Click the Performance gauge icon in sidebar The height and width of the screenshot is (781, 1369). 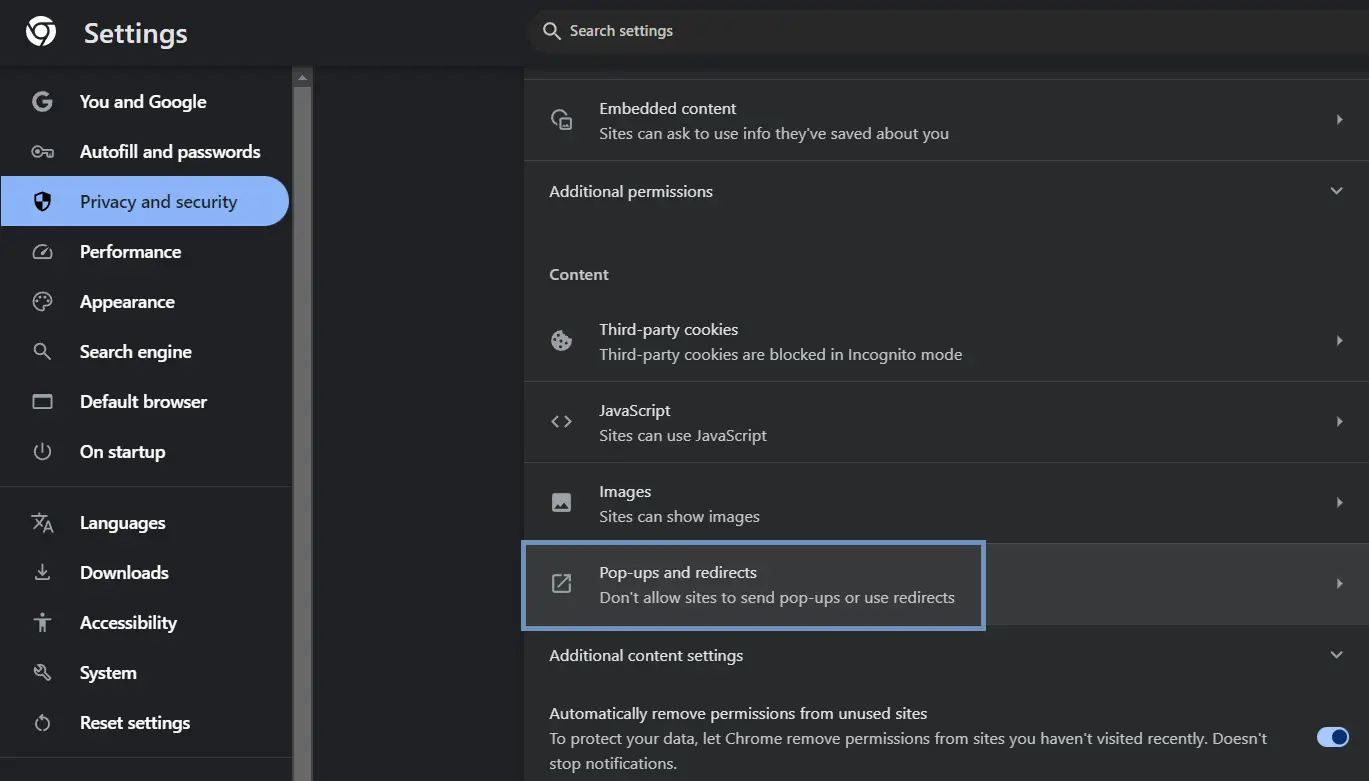point(42,252)
